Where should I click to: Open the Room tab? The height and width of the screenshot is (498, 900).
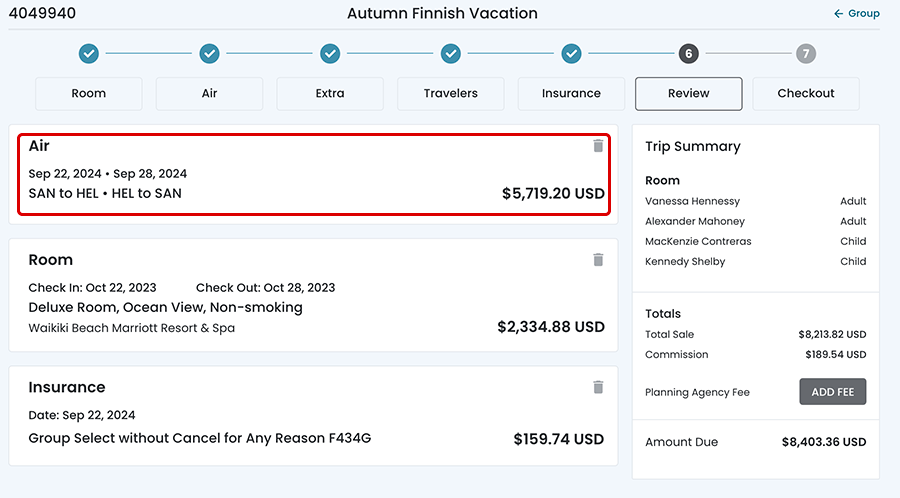tap(89, 93)
